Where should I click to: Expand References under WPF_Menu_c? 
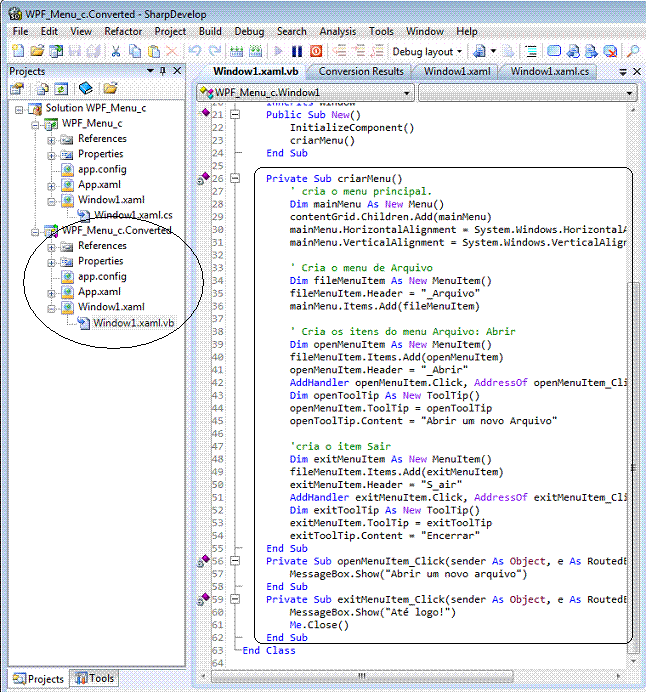click(51, 140)
